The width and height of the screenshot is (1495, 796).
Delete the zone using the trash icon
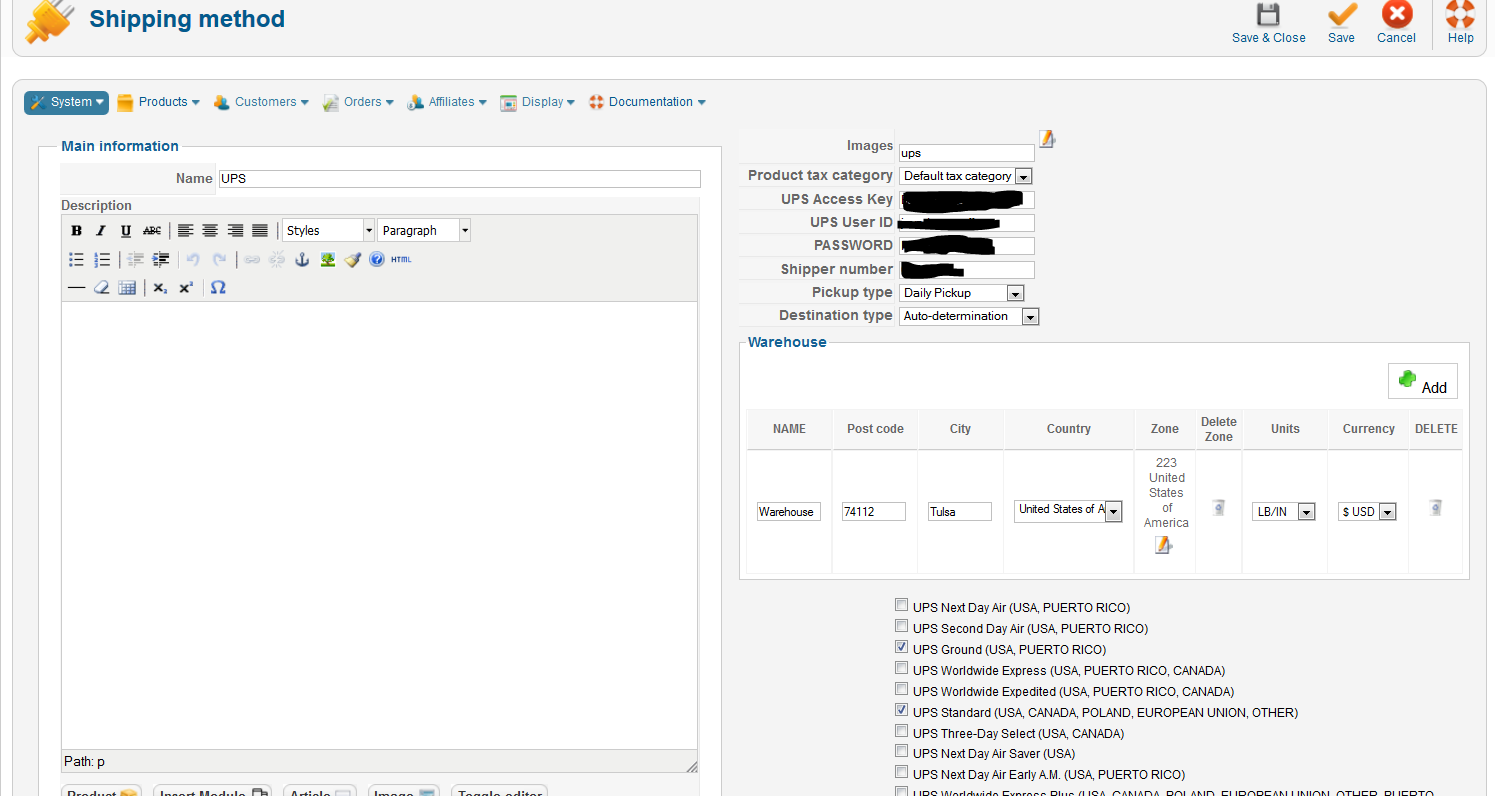[x=1218, y=508]
